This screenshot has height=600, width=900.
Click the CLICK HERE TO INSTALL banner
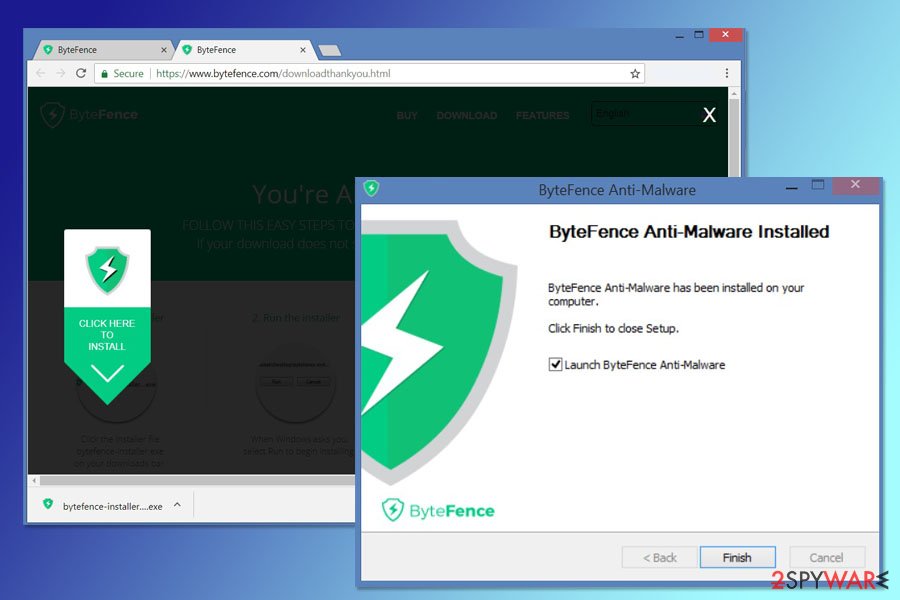pyautogui.click(x=107, y=317)
